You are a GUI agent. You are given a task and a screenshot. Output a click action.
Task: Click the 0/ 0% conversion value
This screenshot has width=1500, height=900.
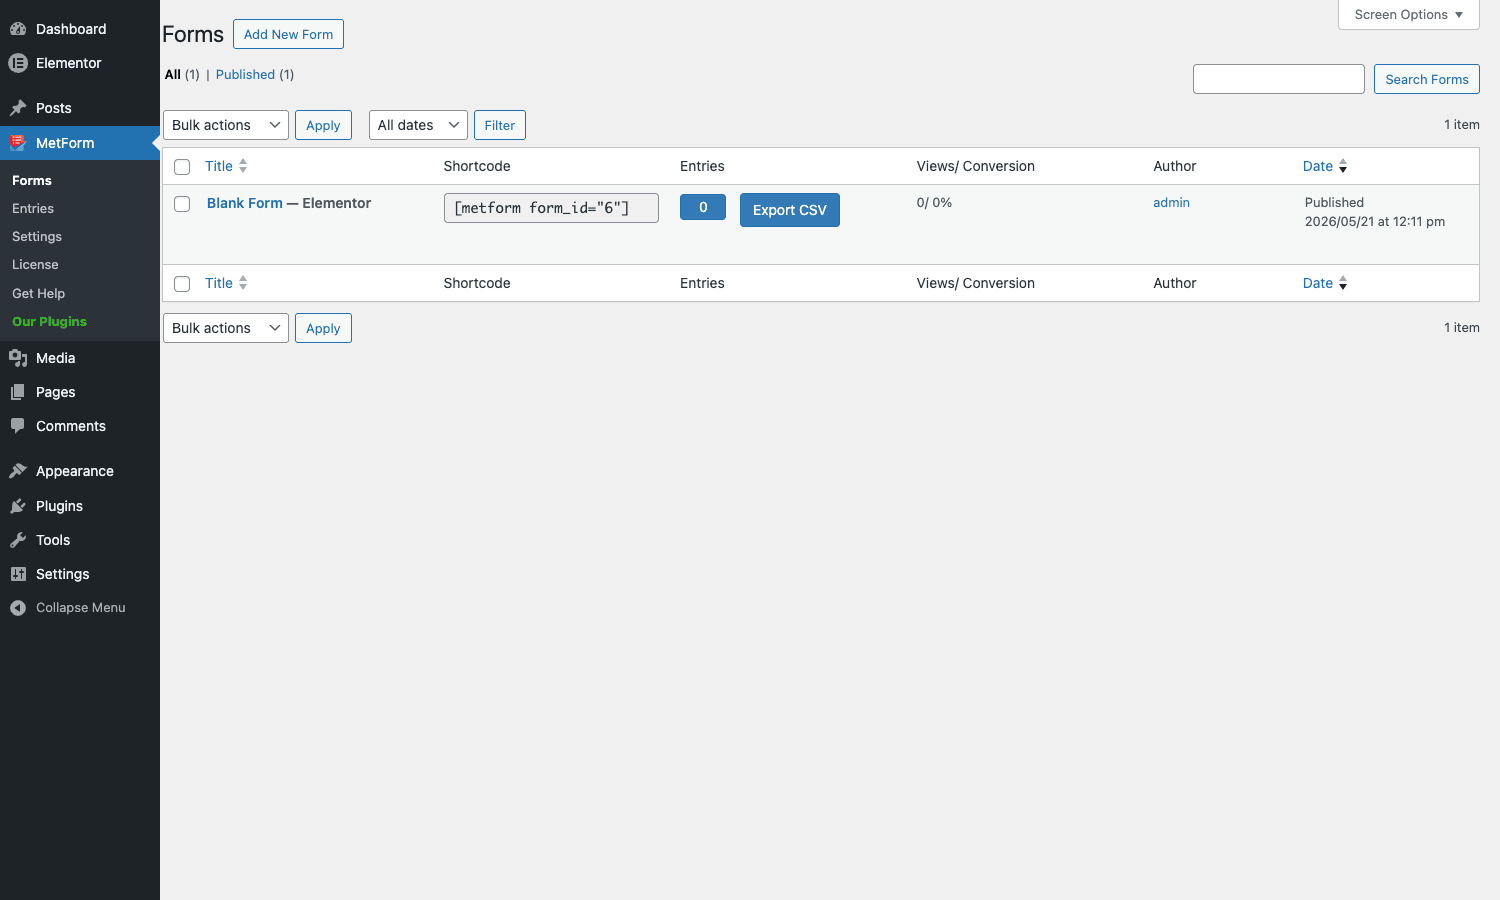[934, 202]
